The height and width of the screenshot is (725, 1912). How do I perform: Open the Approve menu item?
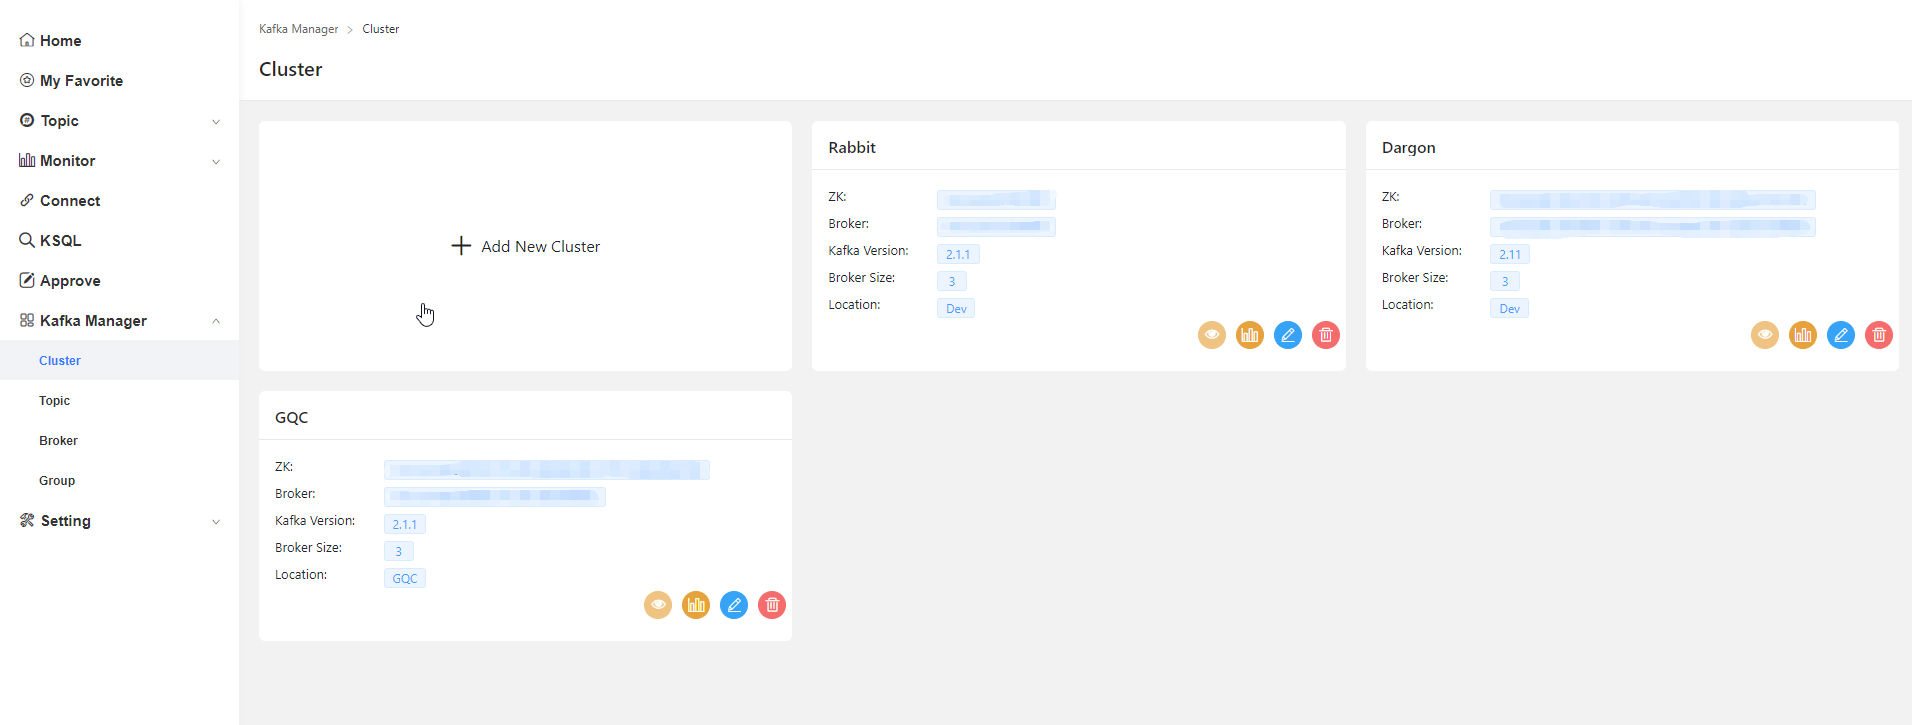coord(120,280)
